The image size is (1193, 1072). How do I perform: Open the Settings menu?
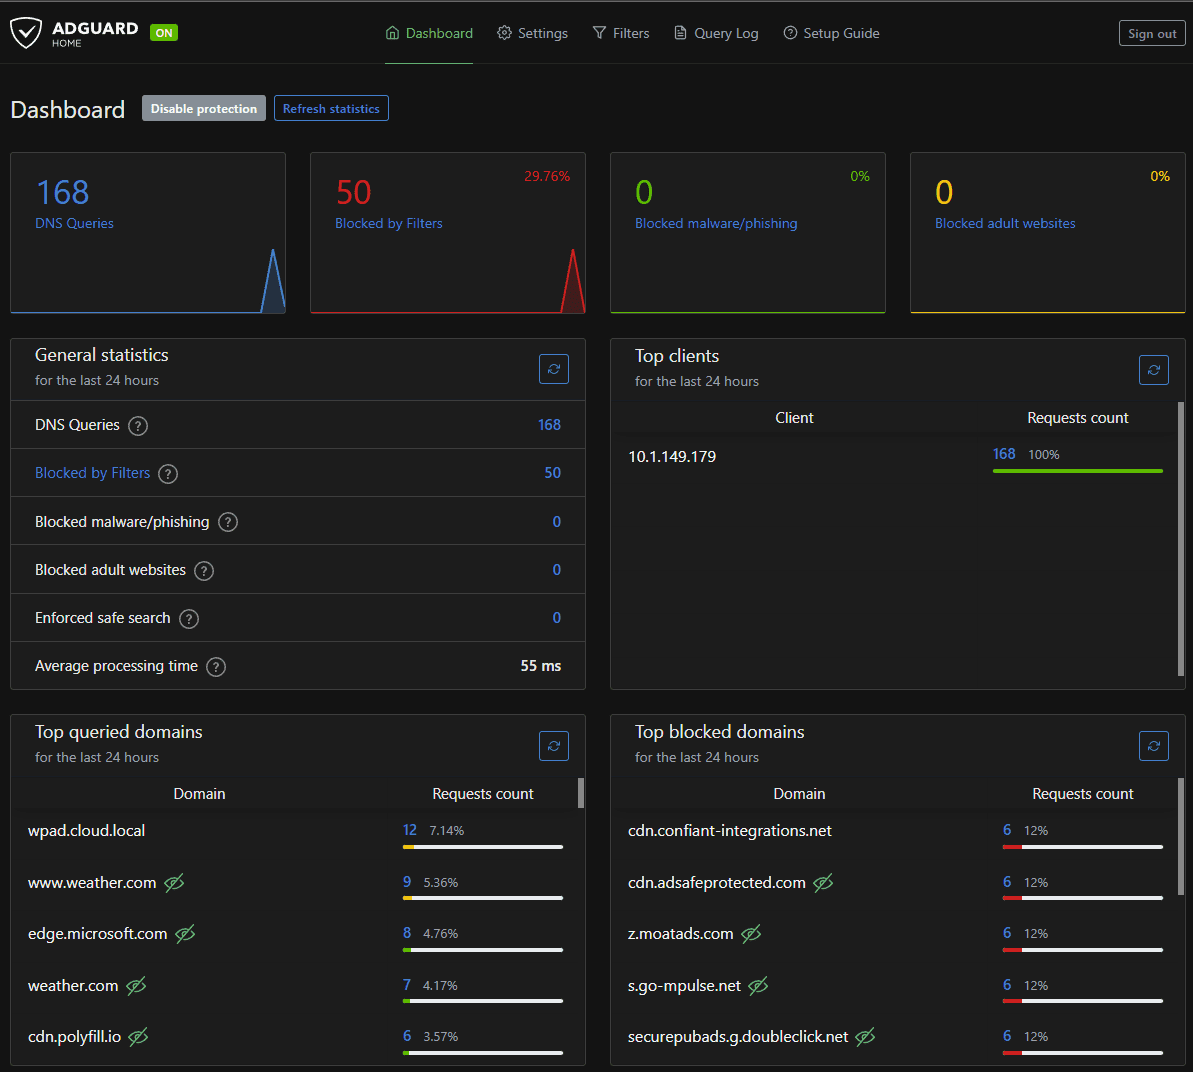point(533,33)
